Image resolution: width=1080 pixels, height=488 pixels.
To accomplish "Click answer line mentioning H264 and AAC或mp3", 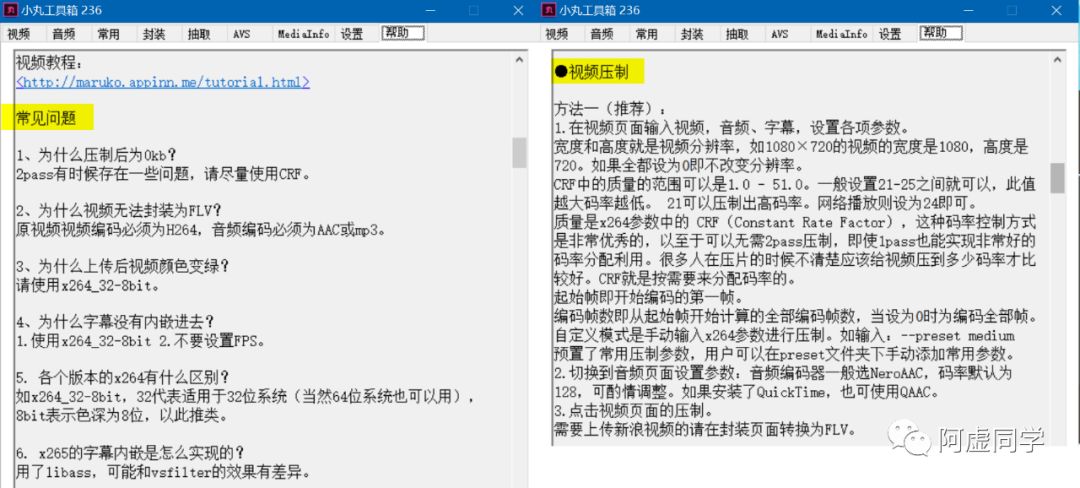I will [200, 230].
